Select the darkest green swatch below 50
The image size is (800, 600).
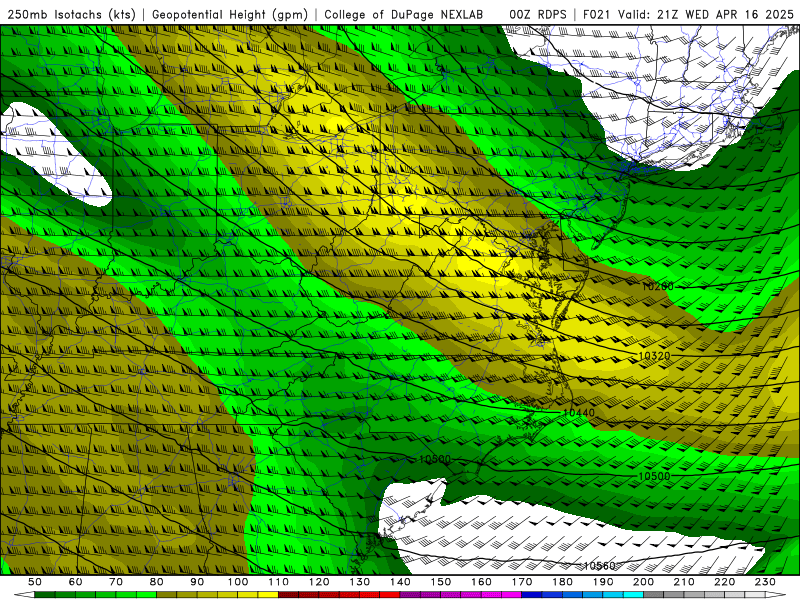pos(44,595)
